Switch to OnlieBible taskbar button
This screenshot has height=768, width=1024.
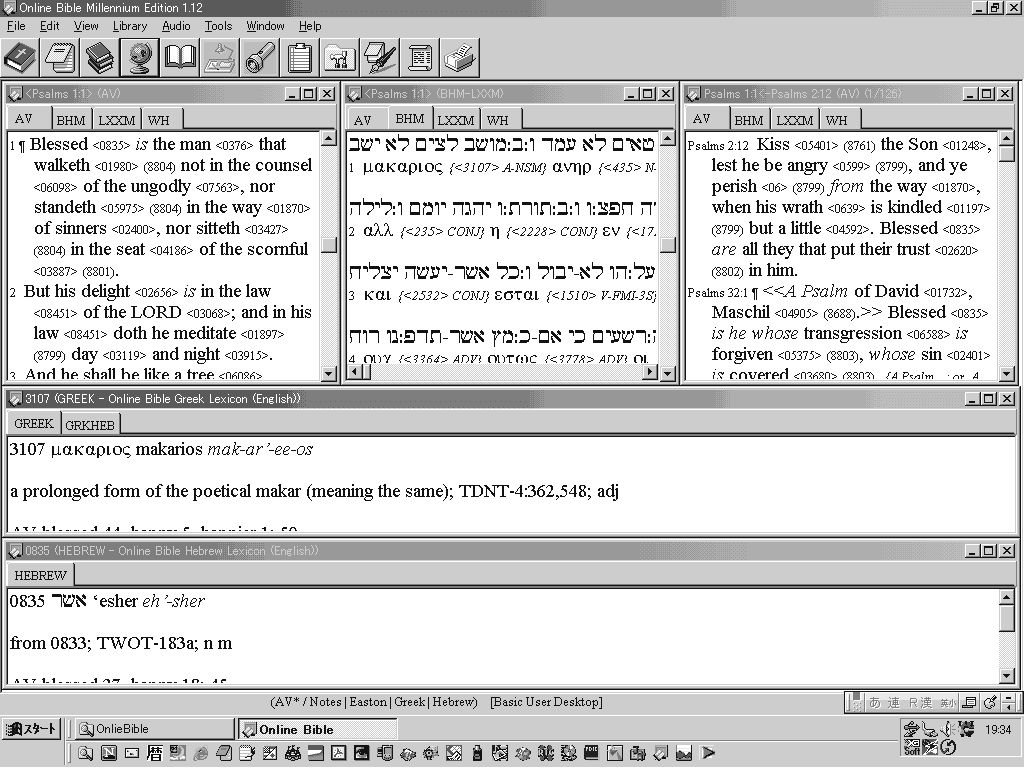153,729
